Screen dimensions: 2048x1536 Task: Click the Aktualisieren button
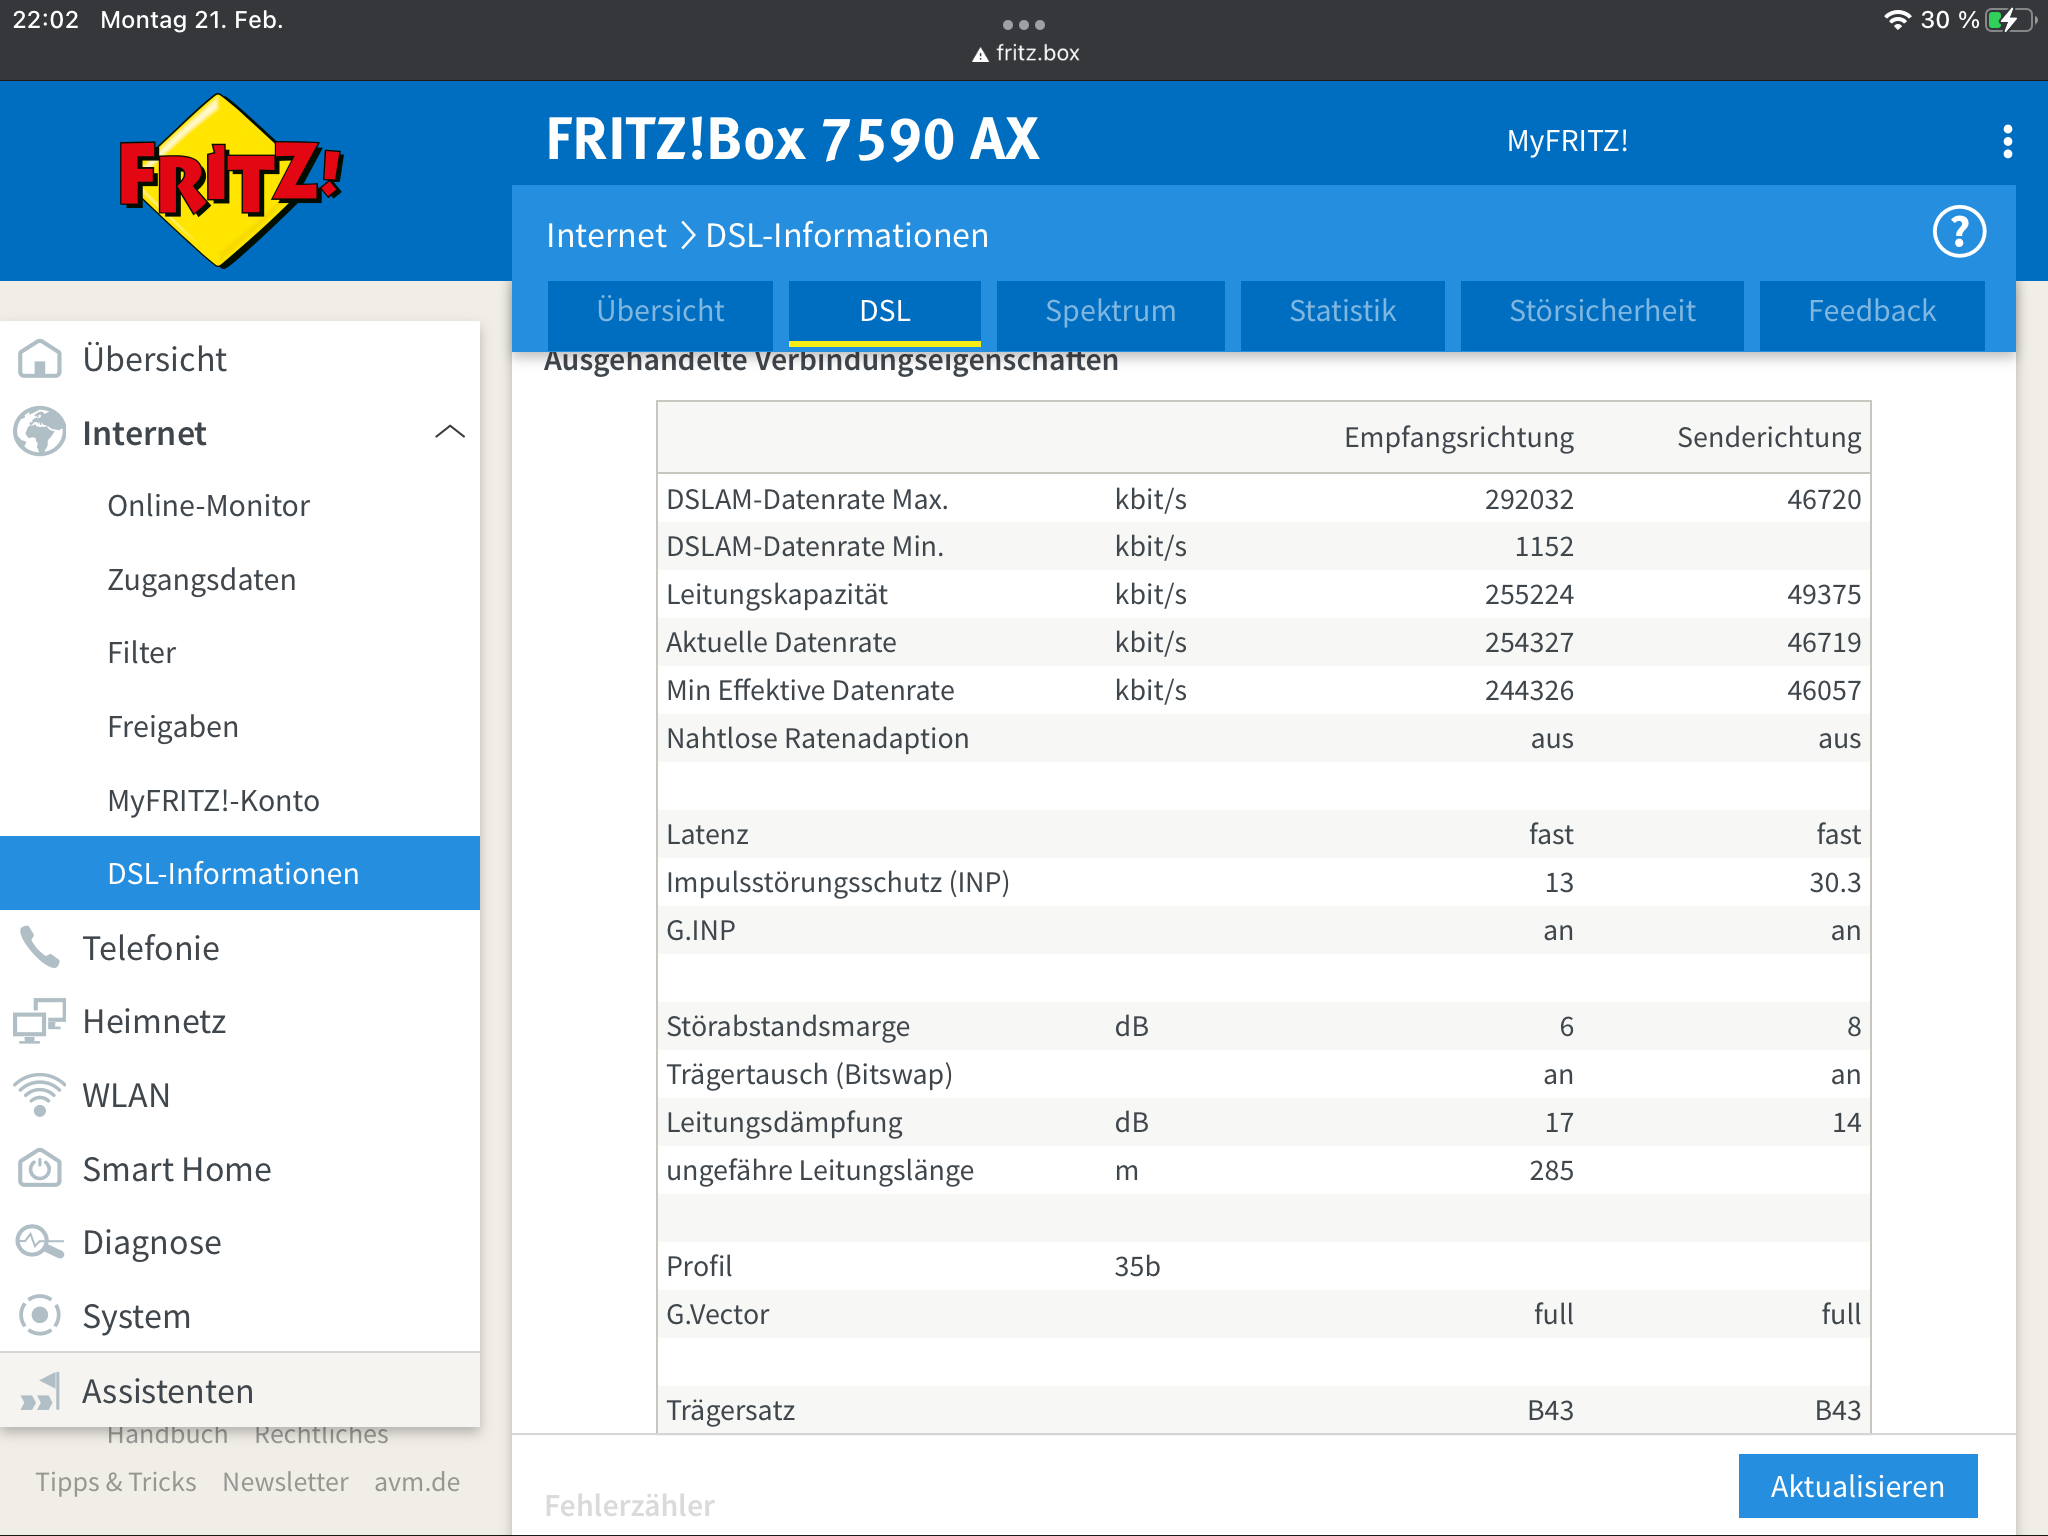[x=1858, y=1486]
